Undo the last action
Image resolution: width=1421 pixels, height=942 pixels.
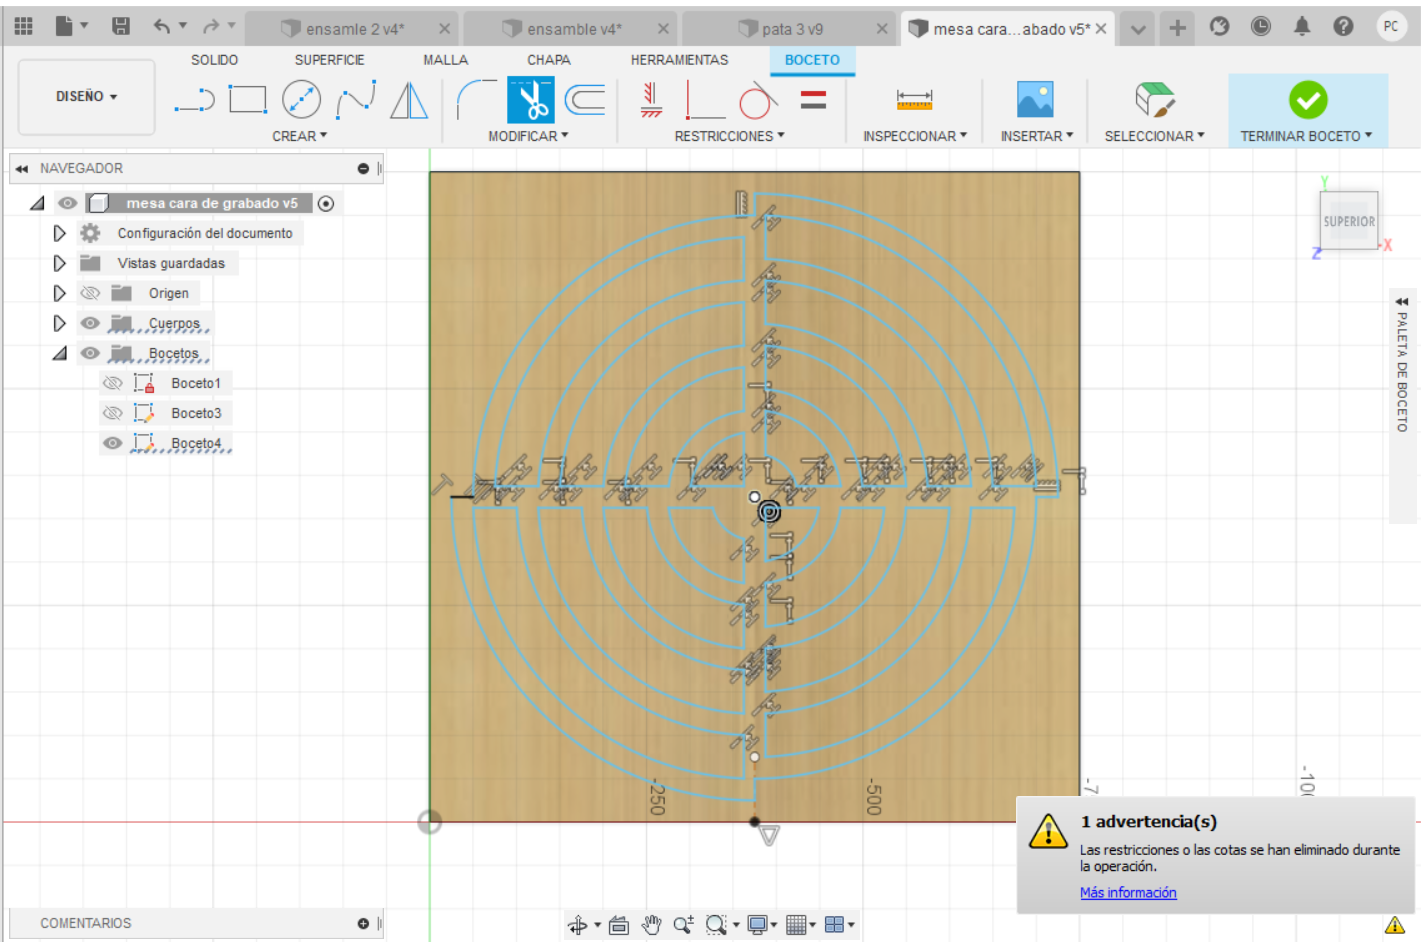(161, 26)
